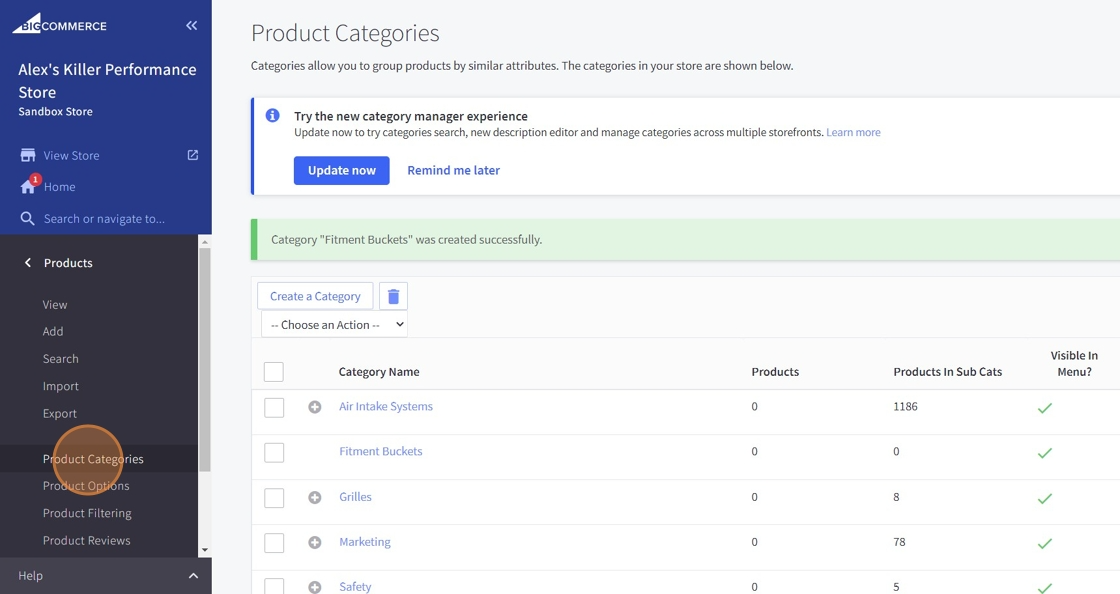Expand Air Intake Systems plus icon
1120x594 pixels.
click(x=315, y=407)
